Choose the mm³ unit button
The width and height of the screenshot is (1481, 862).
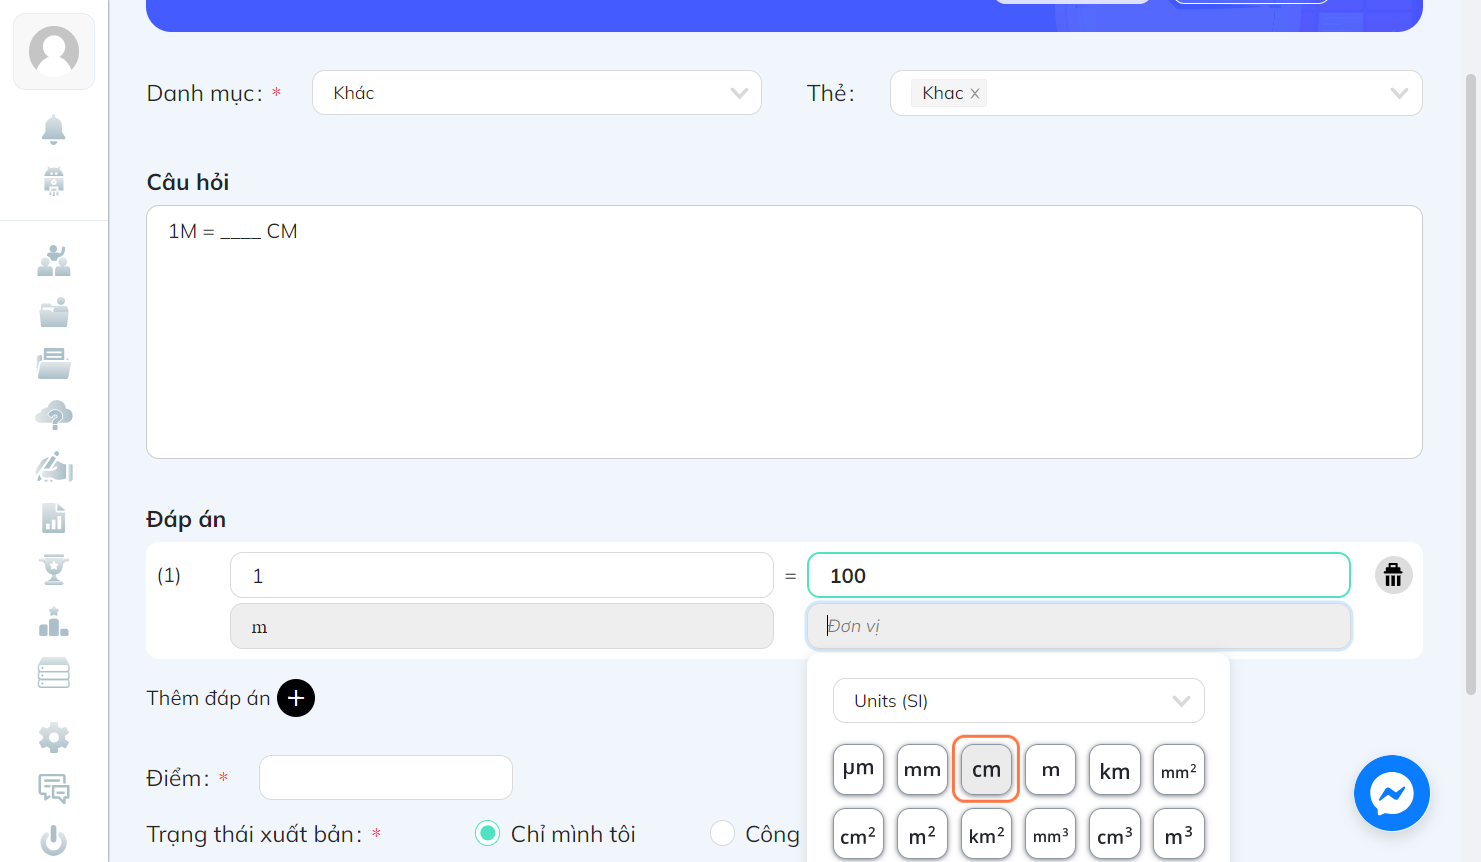pos(1050,834)
